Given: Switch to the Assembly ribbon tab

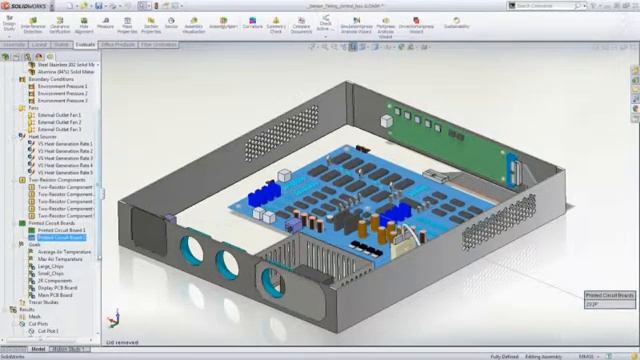Looking at the screenshot, I should (14, 45).
